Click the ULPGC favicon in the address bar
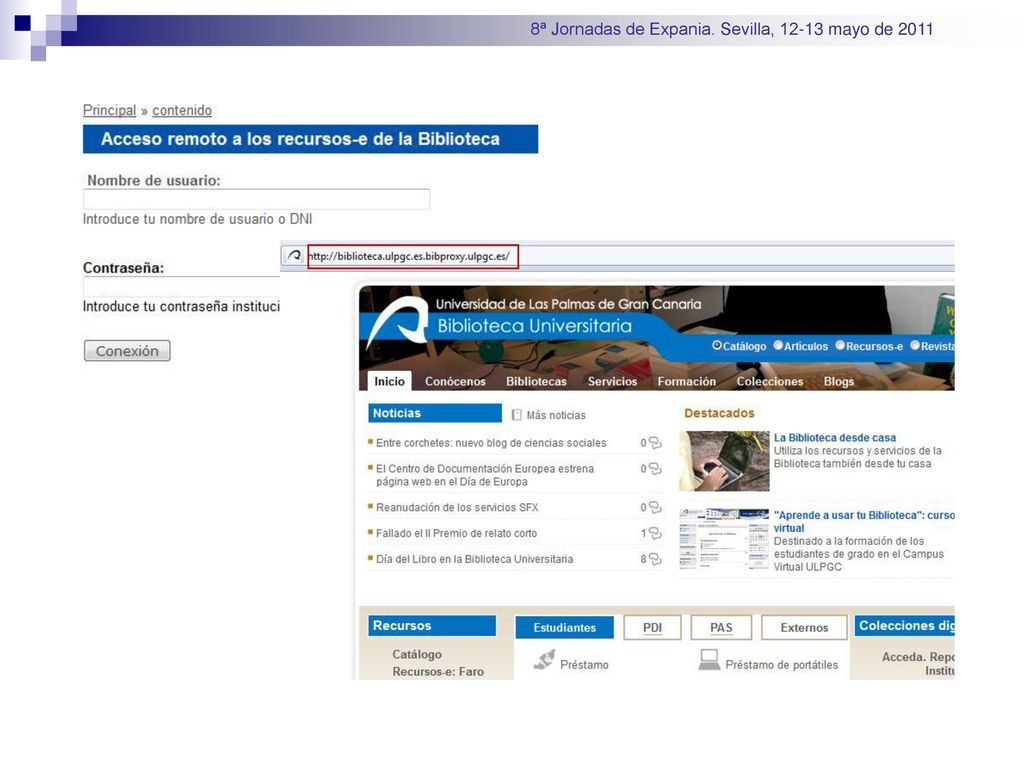The width and height of the screenshot is (1024, 768). click(x=295, y=255)
